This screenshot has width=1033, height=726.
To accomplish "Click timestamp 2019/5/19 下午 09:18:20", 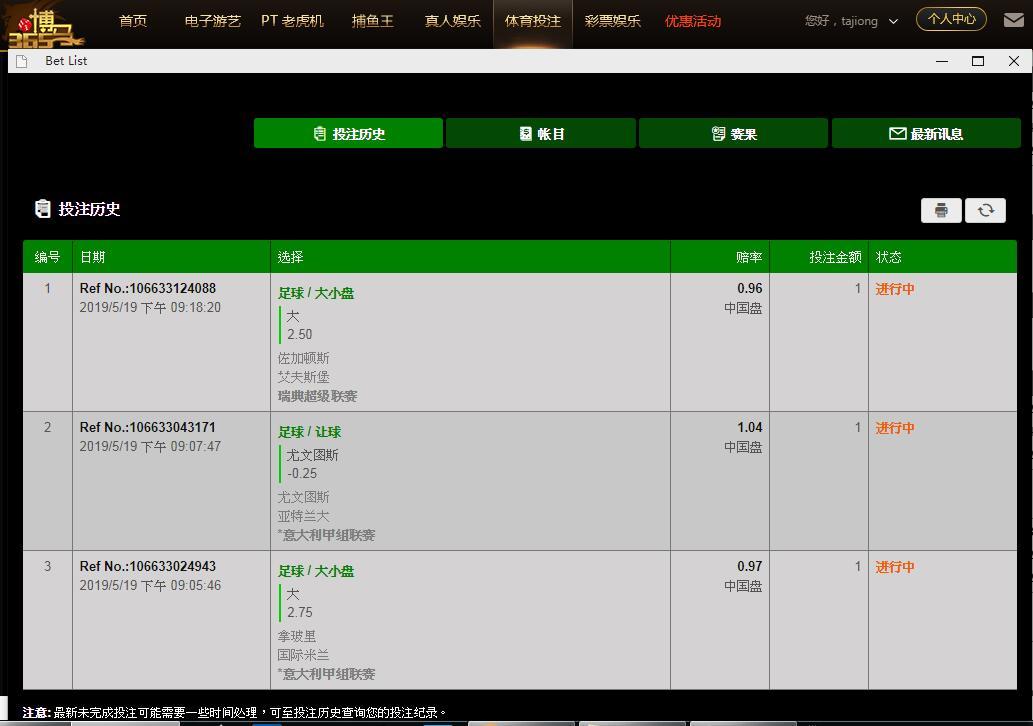I will [150, 308].
